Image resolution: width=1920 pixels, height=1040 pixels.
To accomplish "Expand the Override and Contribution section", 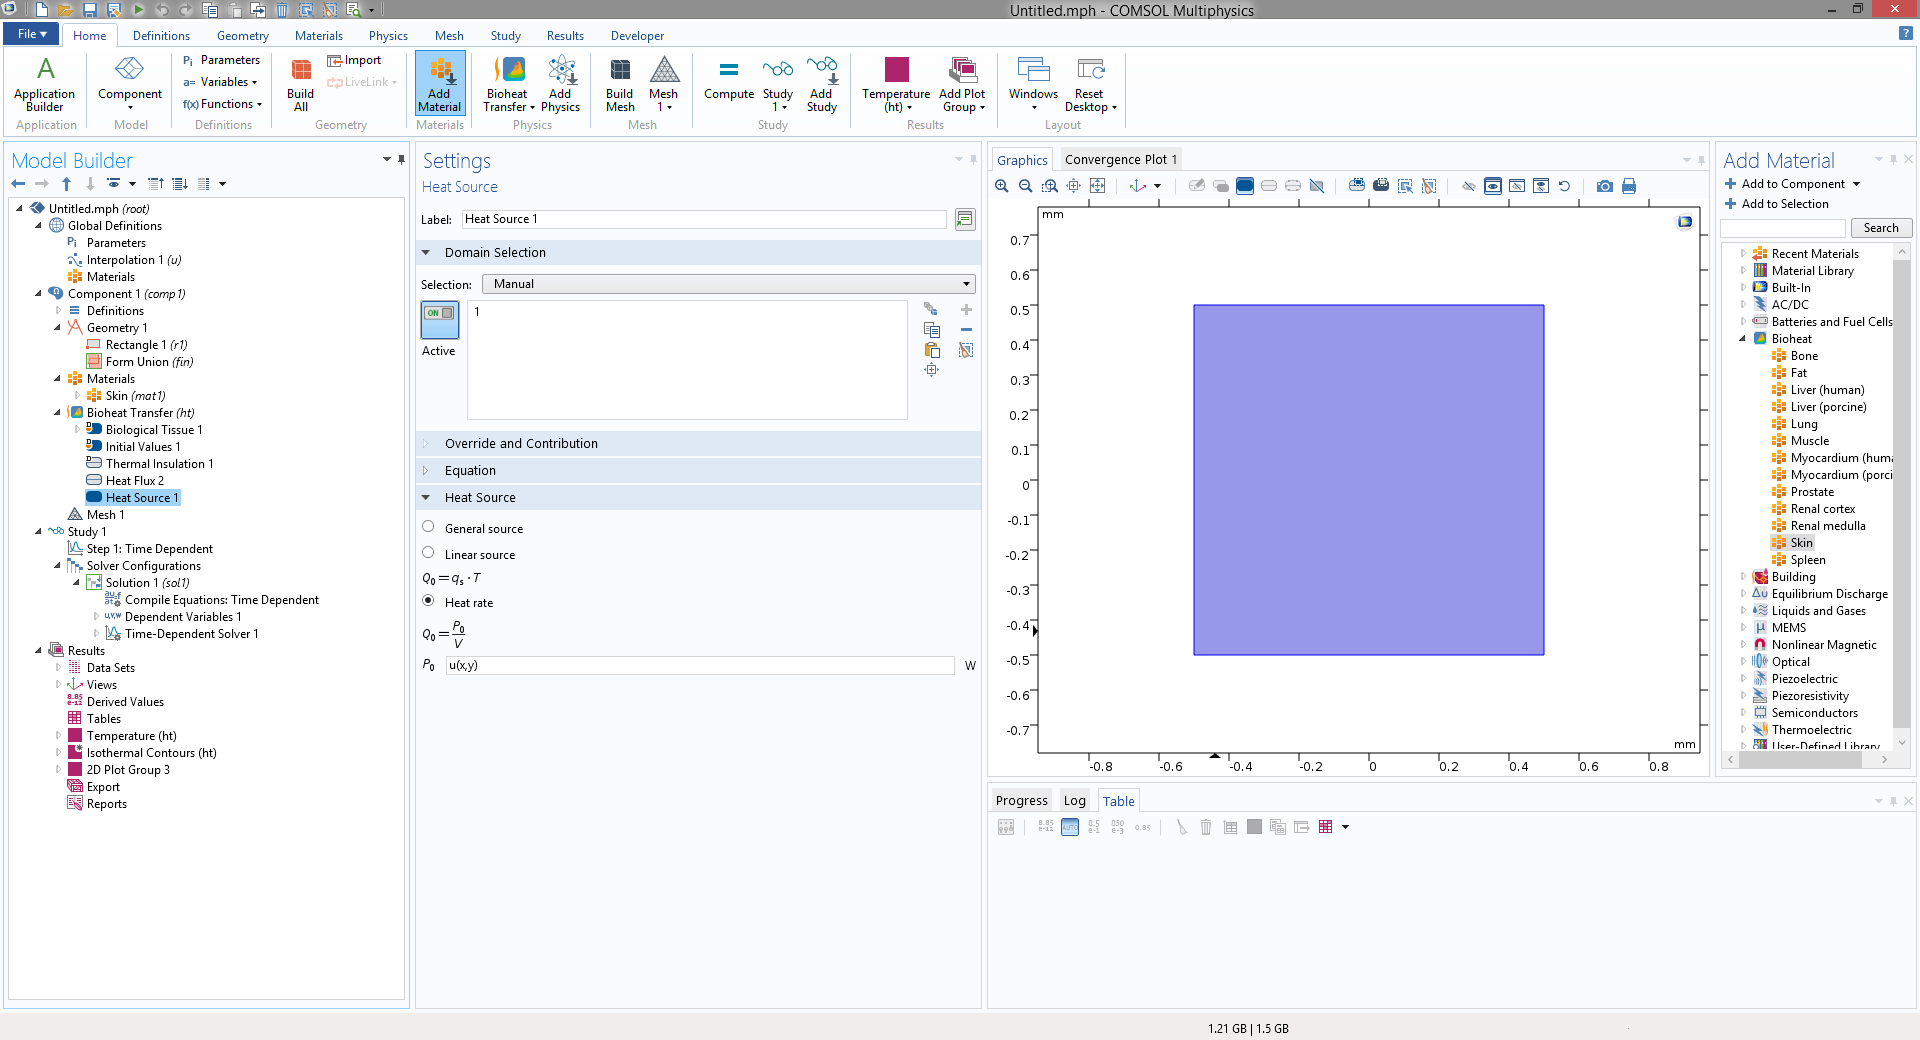I will (521, 444).
